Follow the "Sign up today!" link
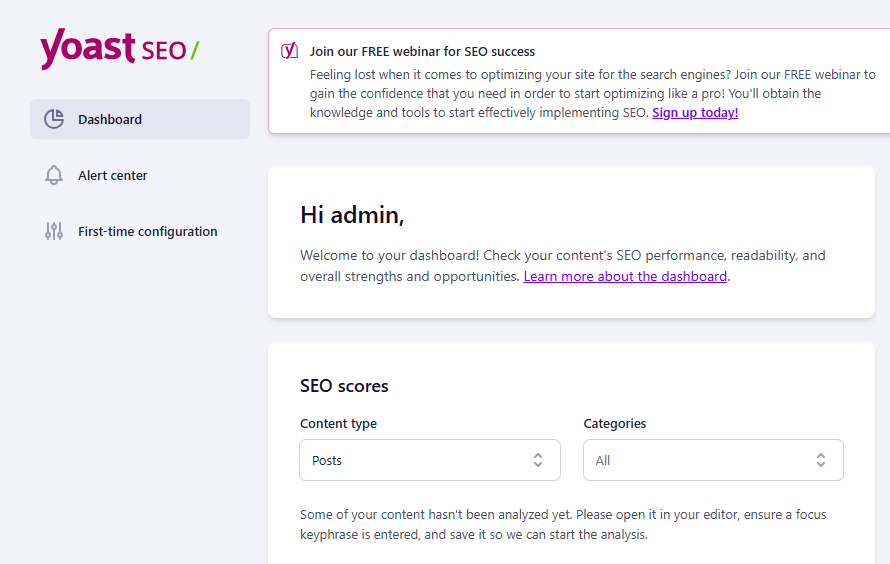The image size is (890, 564). 695,113
